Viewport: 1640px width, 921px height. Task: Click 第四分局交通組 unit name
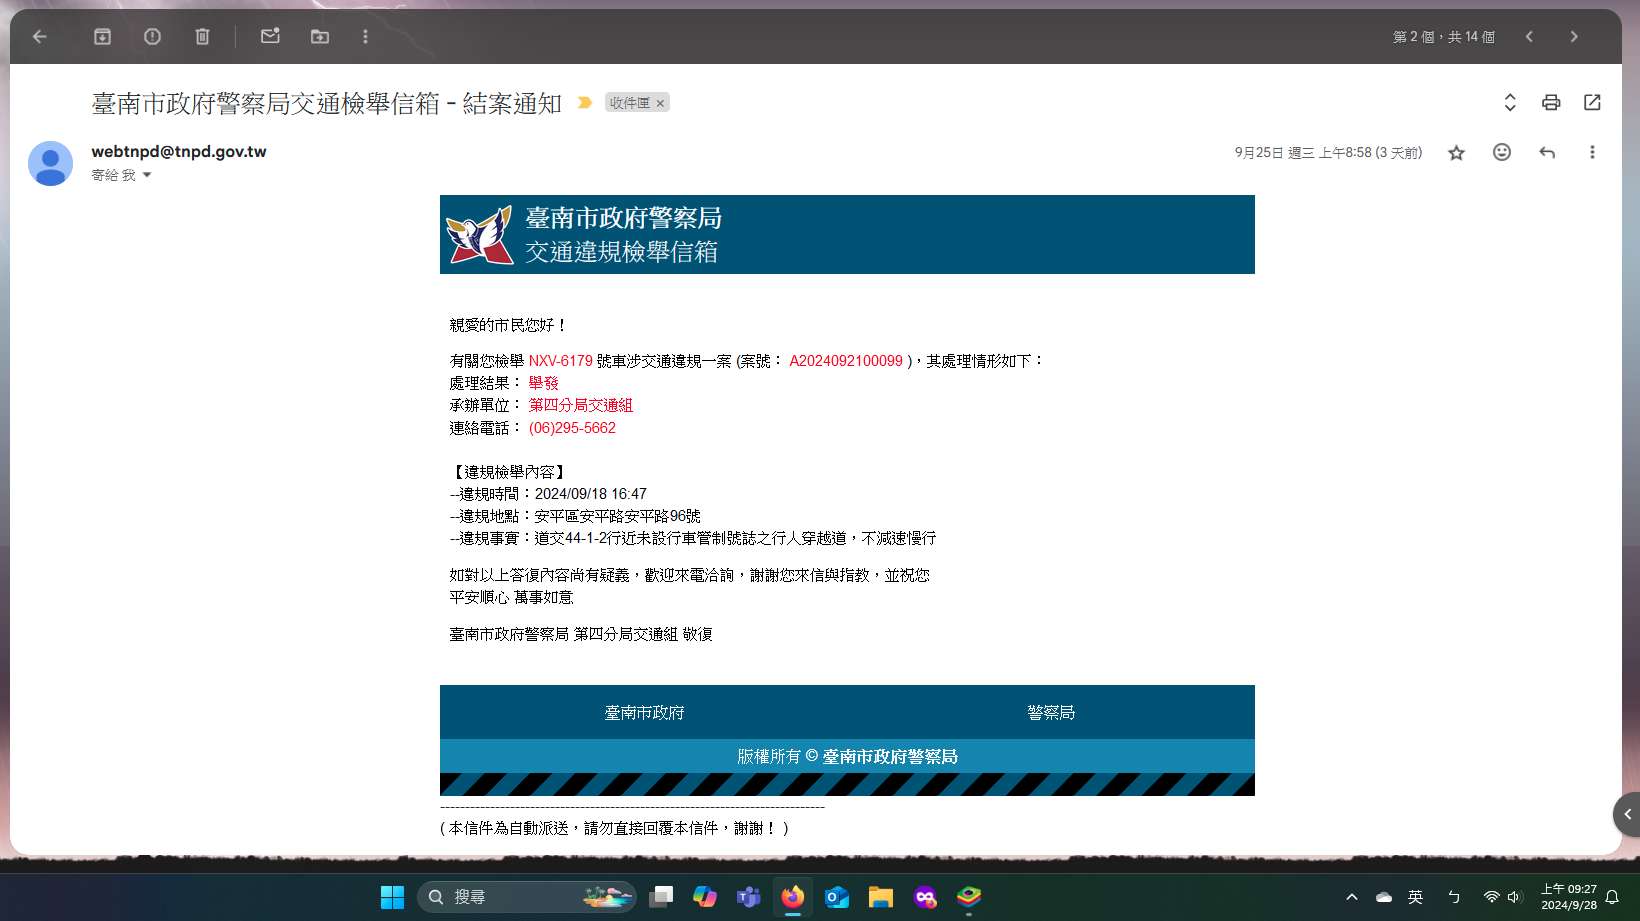(x=580, y=405)
